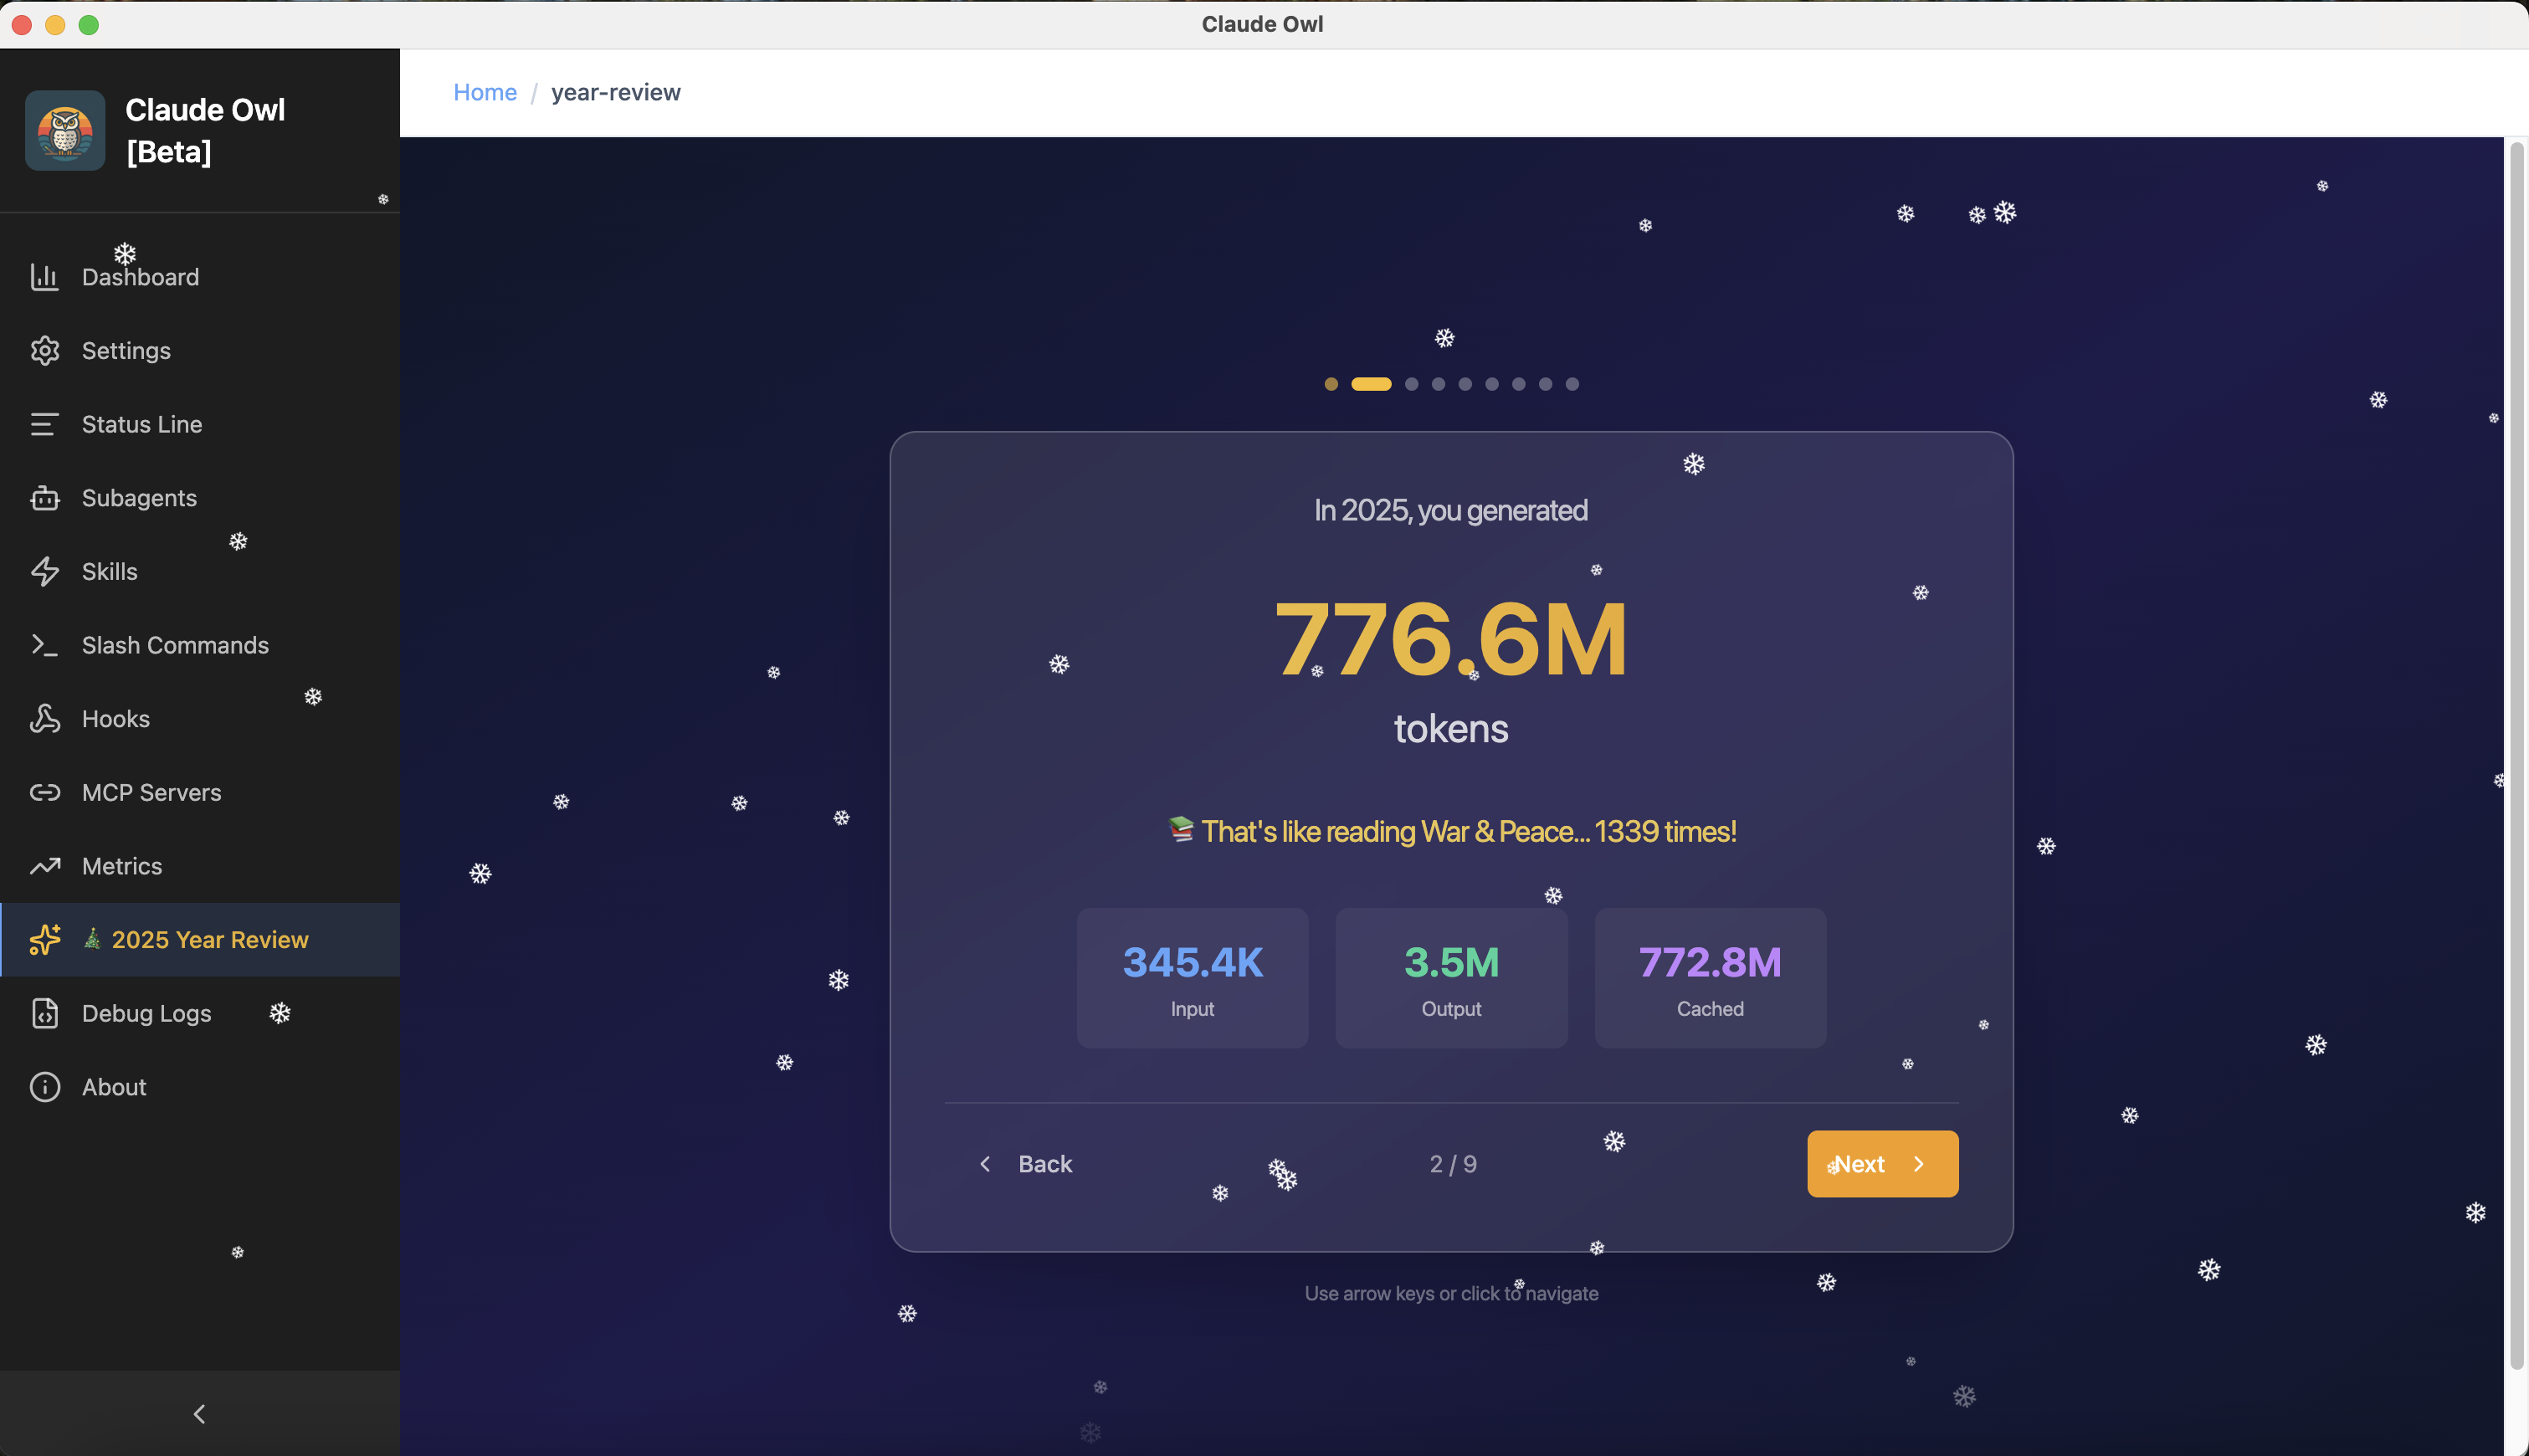Open the Metrics menu item

pyautogui.click(x=122, y=866)
